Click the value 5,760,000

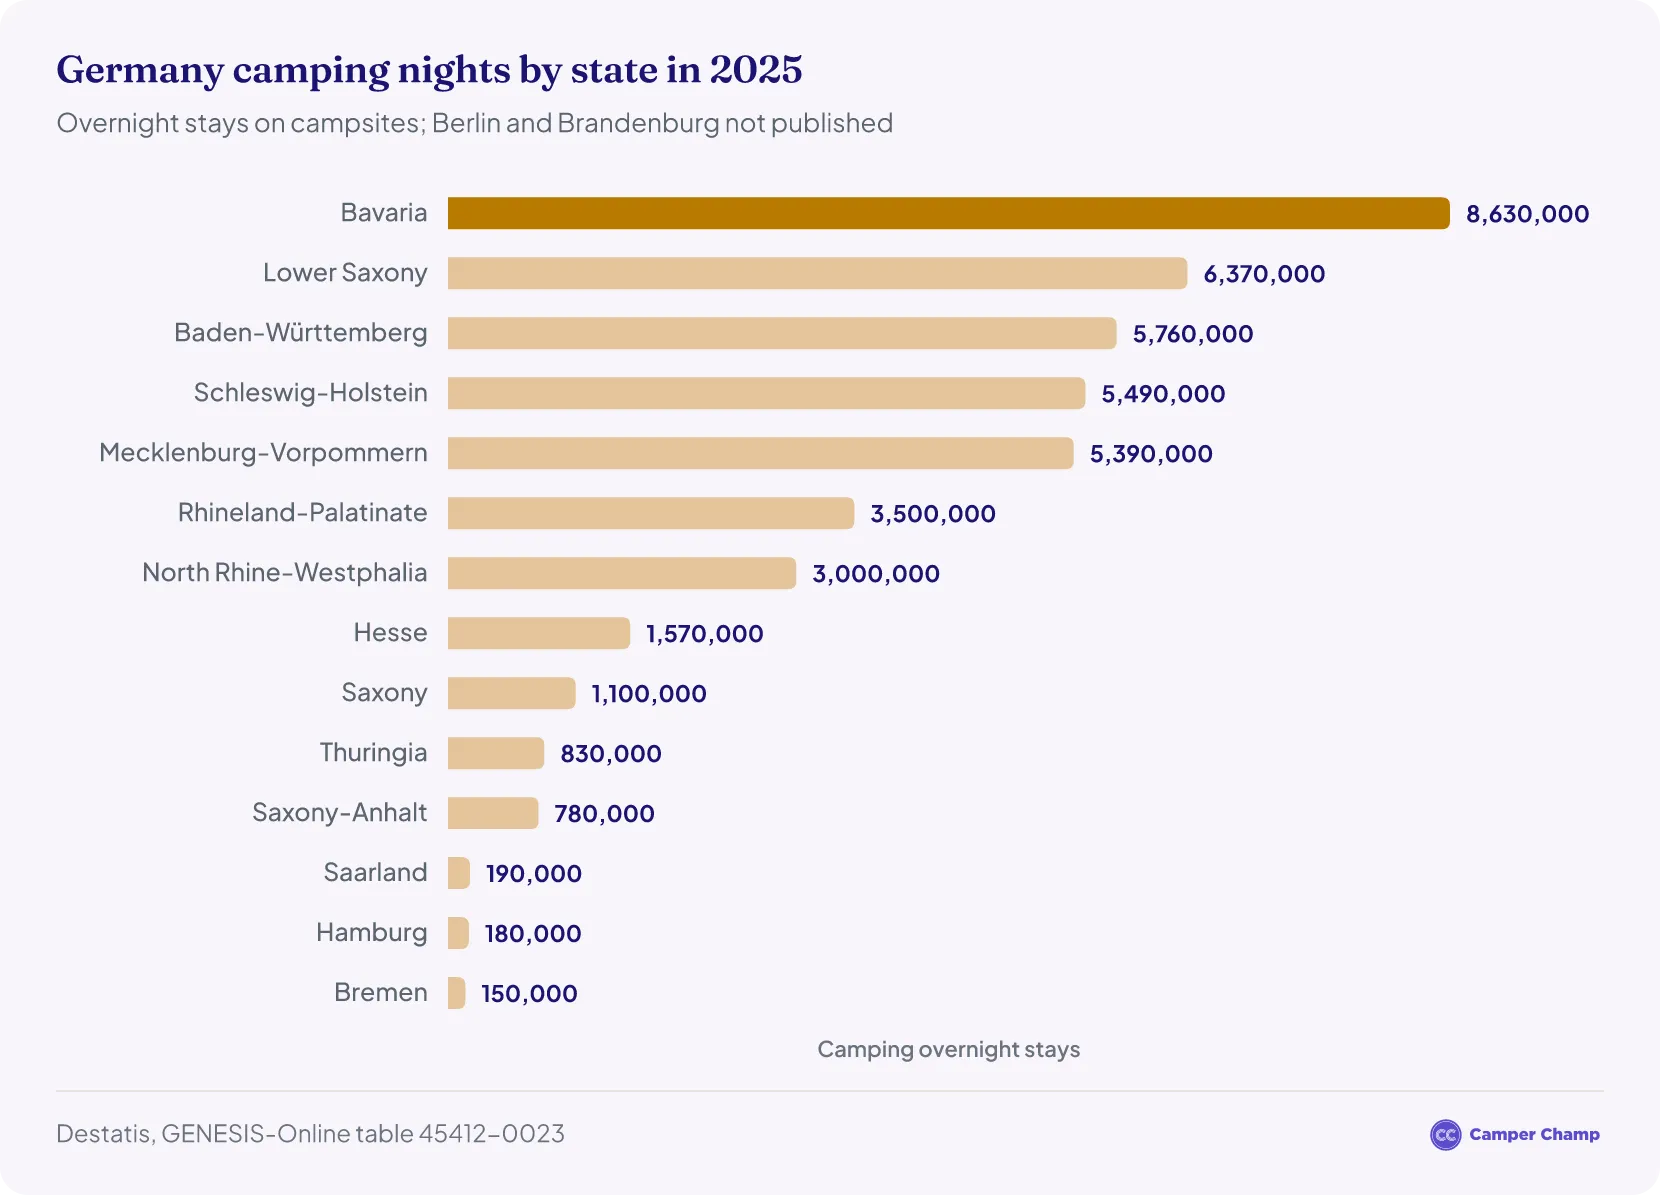[1193, 334]
